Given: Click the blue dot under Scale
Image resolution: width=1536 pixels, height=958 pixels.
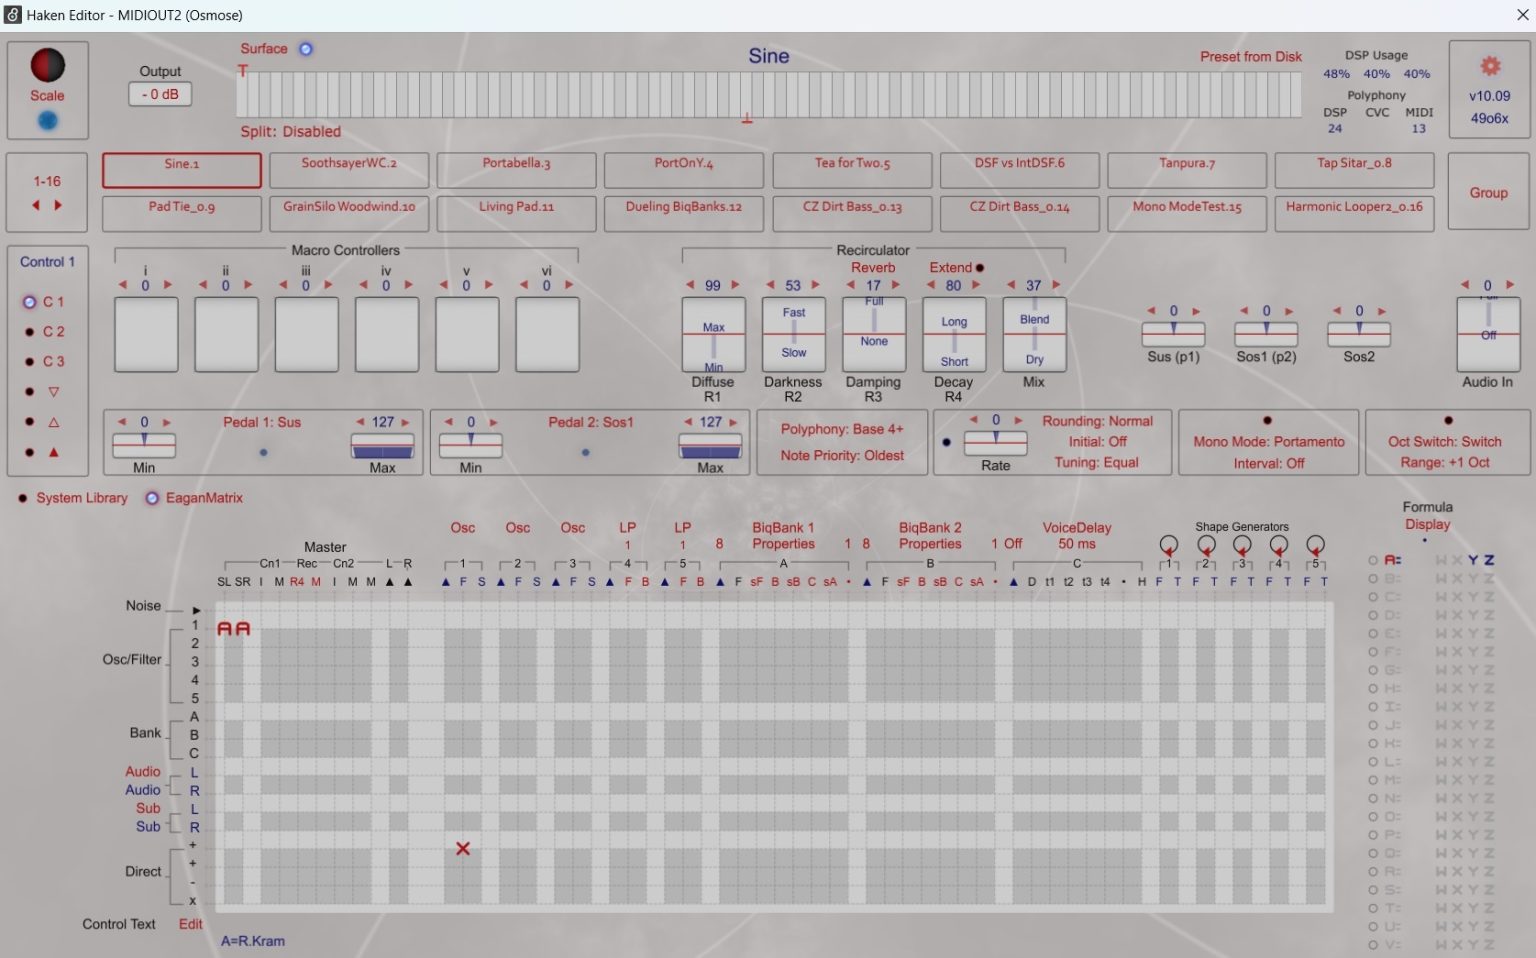Looking at the screenshot, I should click(x=47, y=121).
